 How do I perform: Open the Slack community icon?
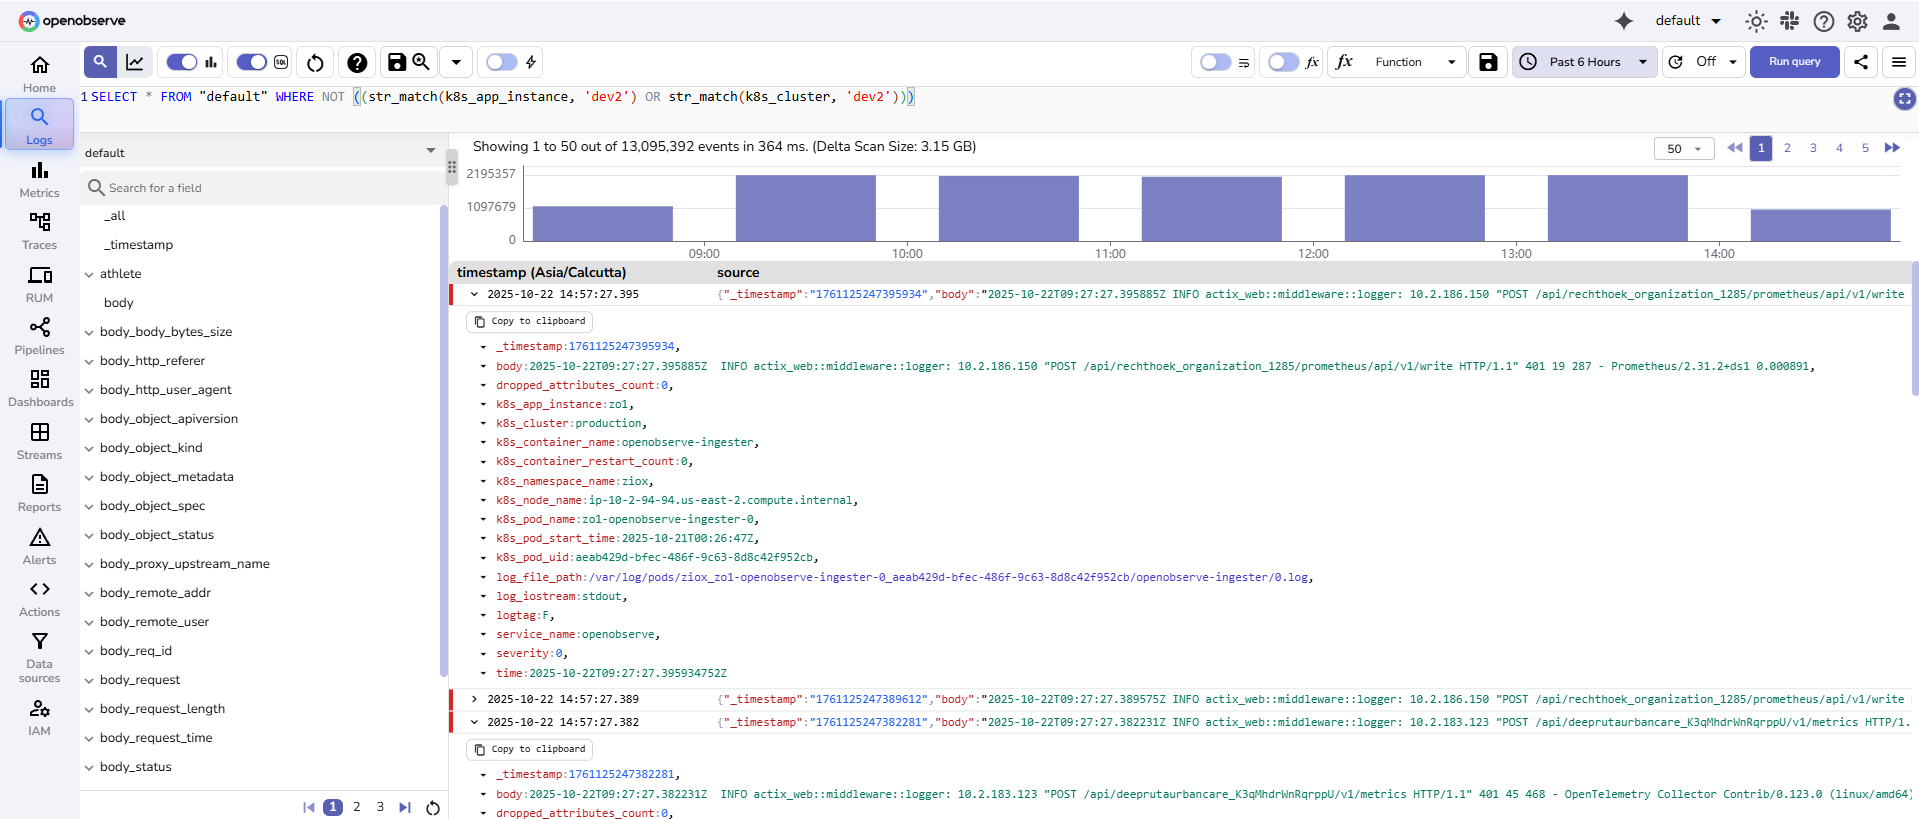point(1790,21)
